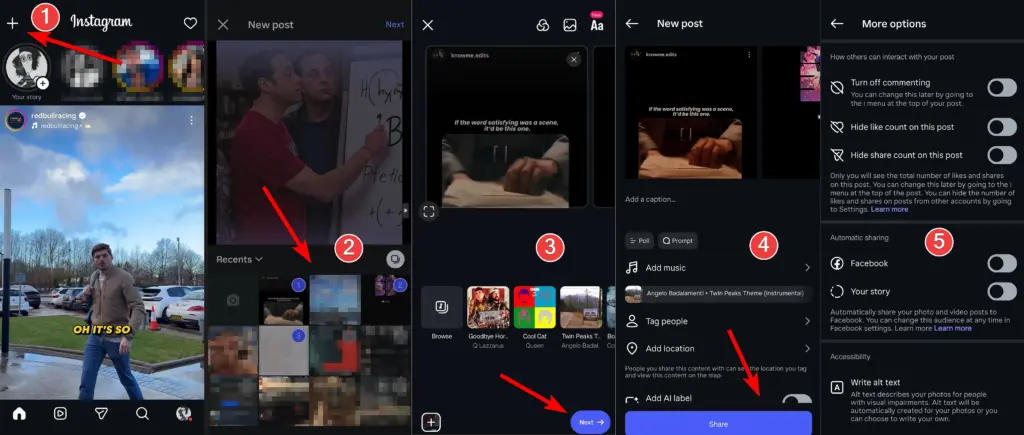
Task: Close the New post gallery picker with X
Action: coord(223,25)
